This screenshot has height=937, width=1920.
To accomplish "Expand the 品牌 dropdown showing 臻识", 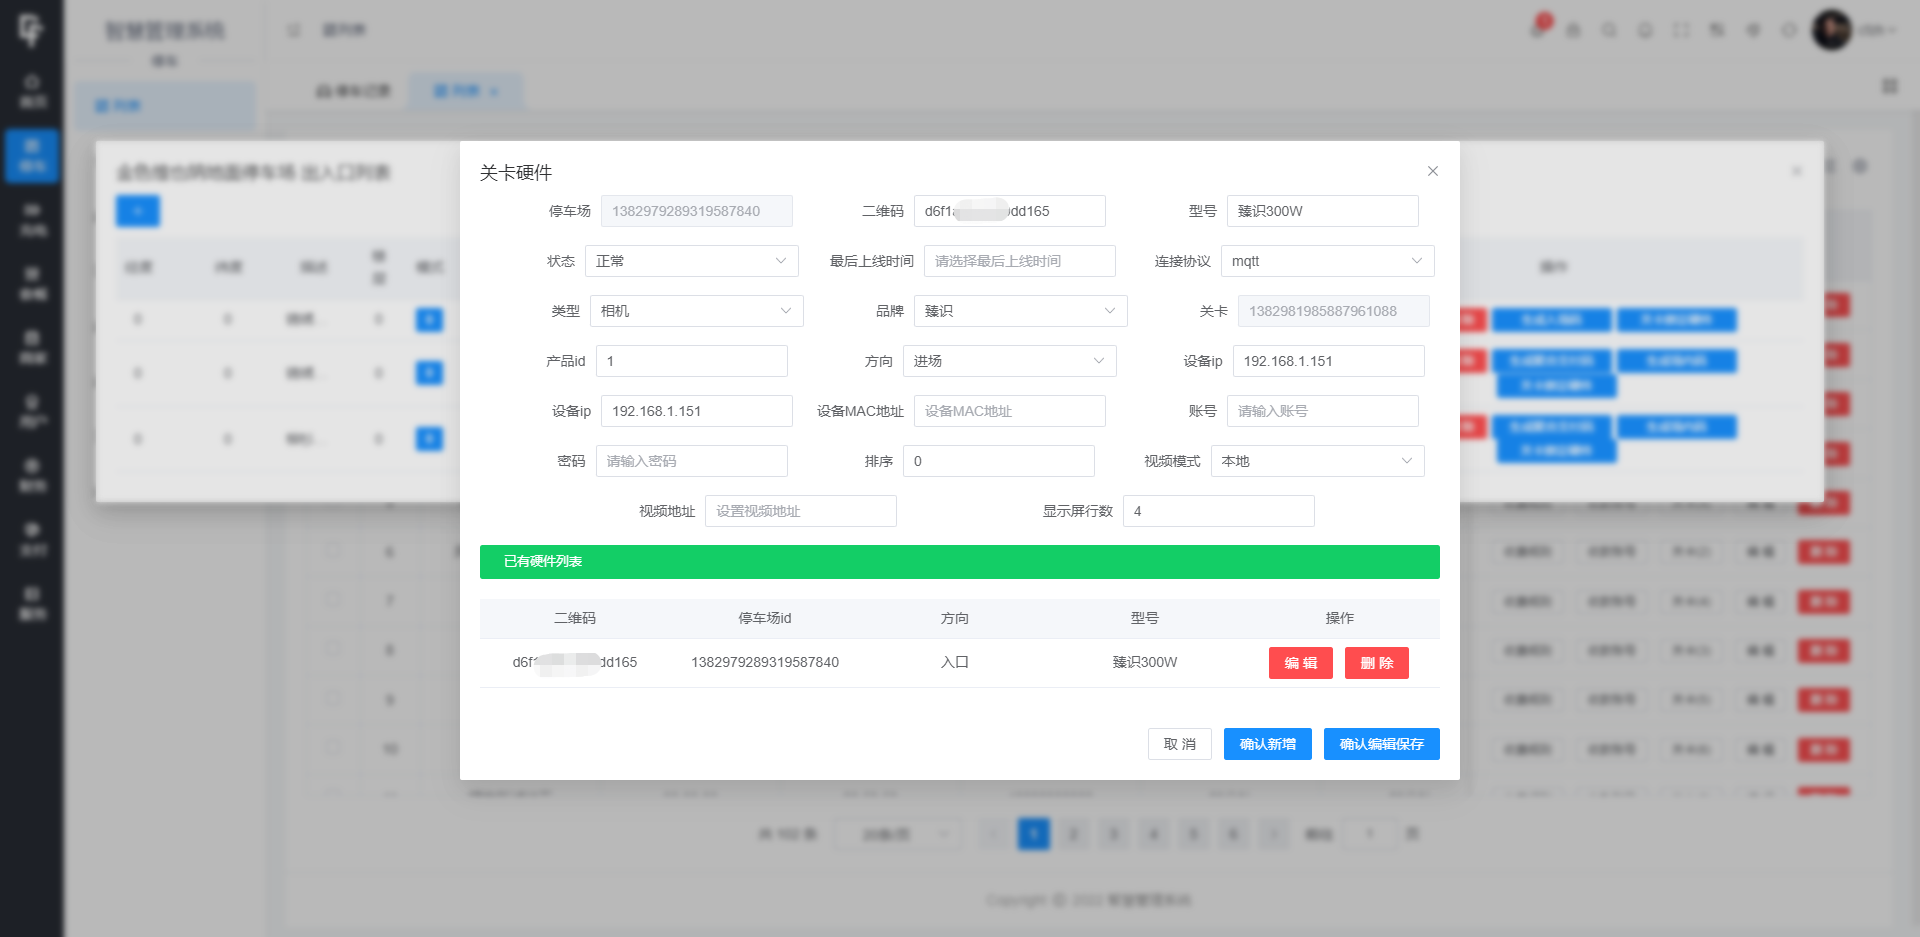I will [x=1020, y=311].
